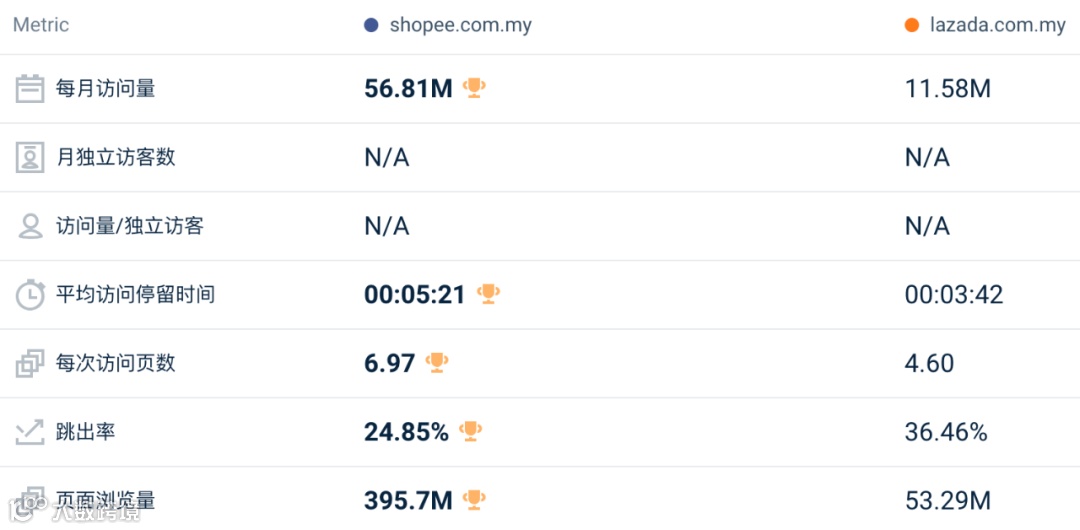This screenshot has width=1080, height=530.
Task: Click the stacked pages icon beside 每次访问页数
Action: [30, 363]
